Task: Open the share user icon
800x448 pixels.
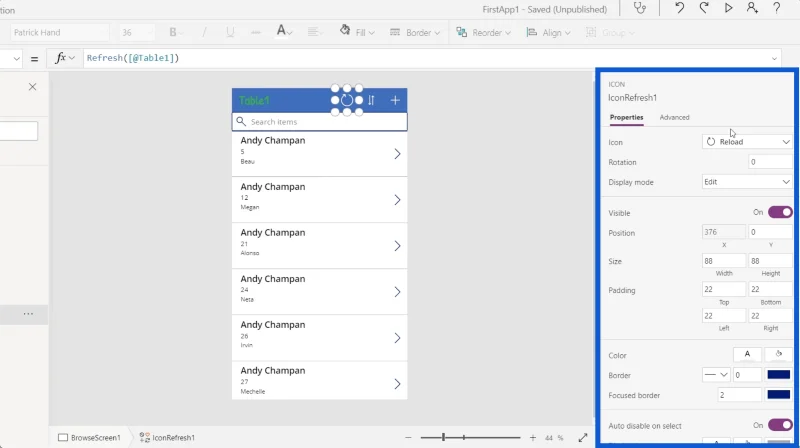Action: [752, 8]
